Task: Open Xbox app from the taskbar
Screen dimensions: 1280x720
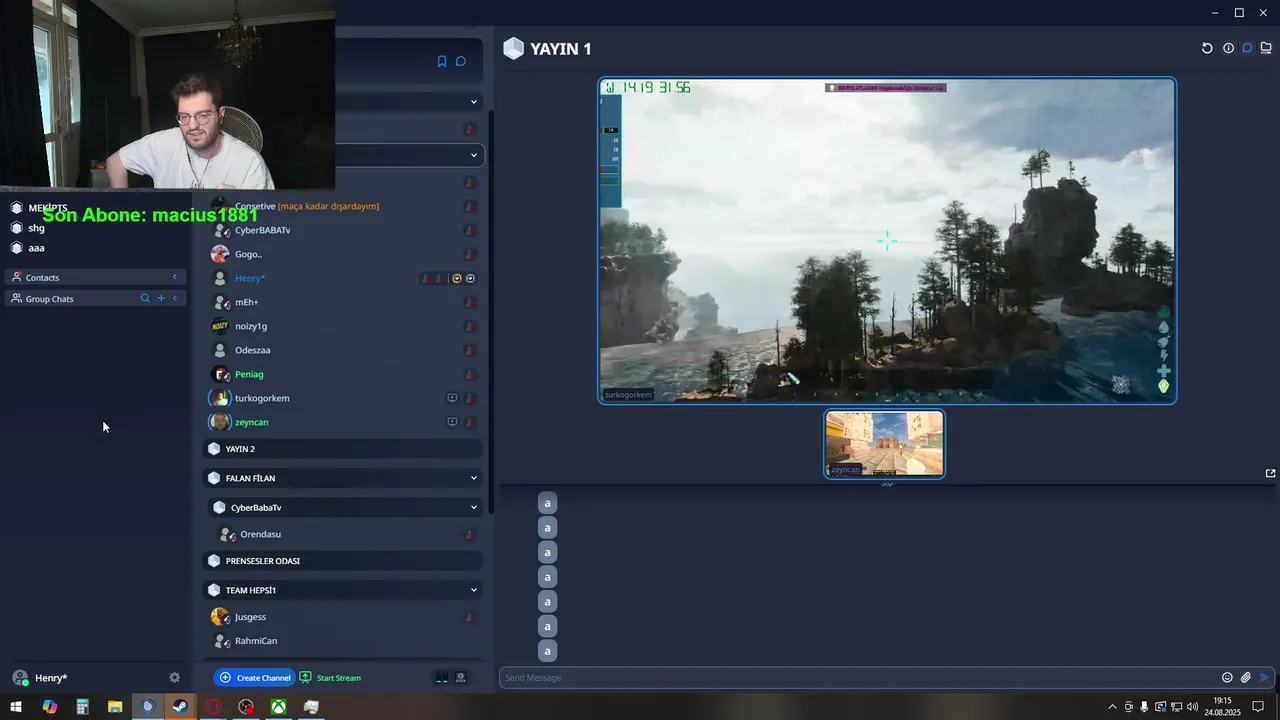Action: coord(279,707)
